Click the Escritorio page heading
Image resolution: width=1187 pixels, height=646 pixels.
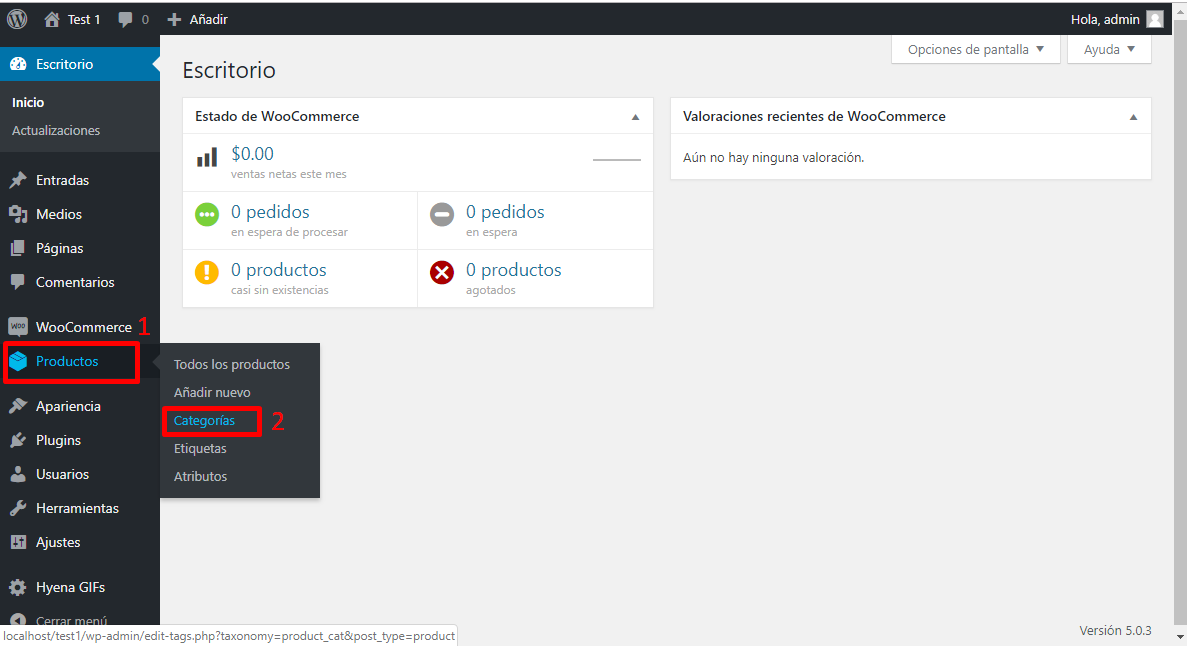(x=229, y=70)
